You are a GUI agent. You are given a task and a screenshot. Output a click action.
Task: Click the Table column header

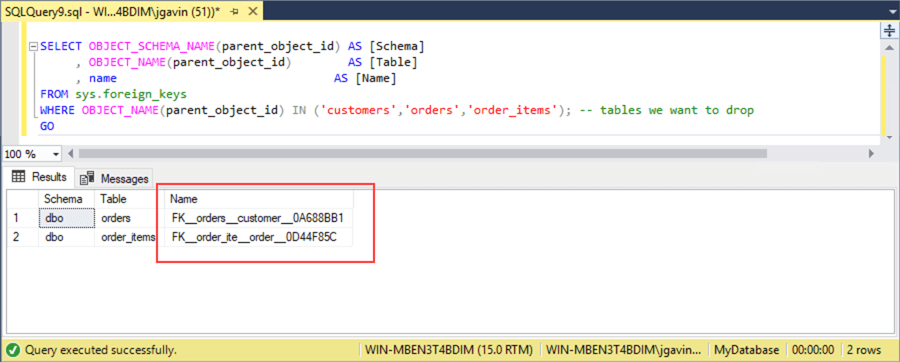coord(130,199)
